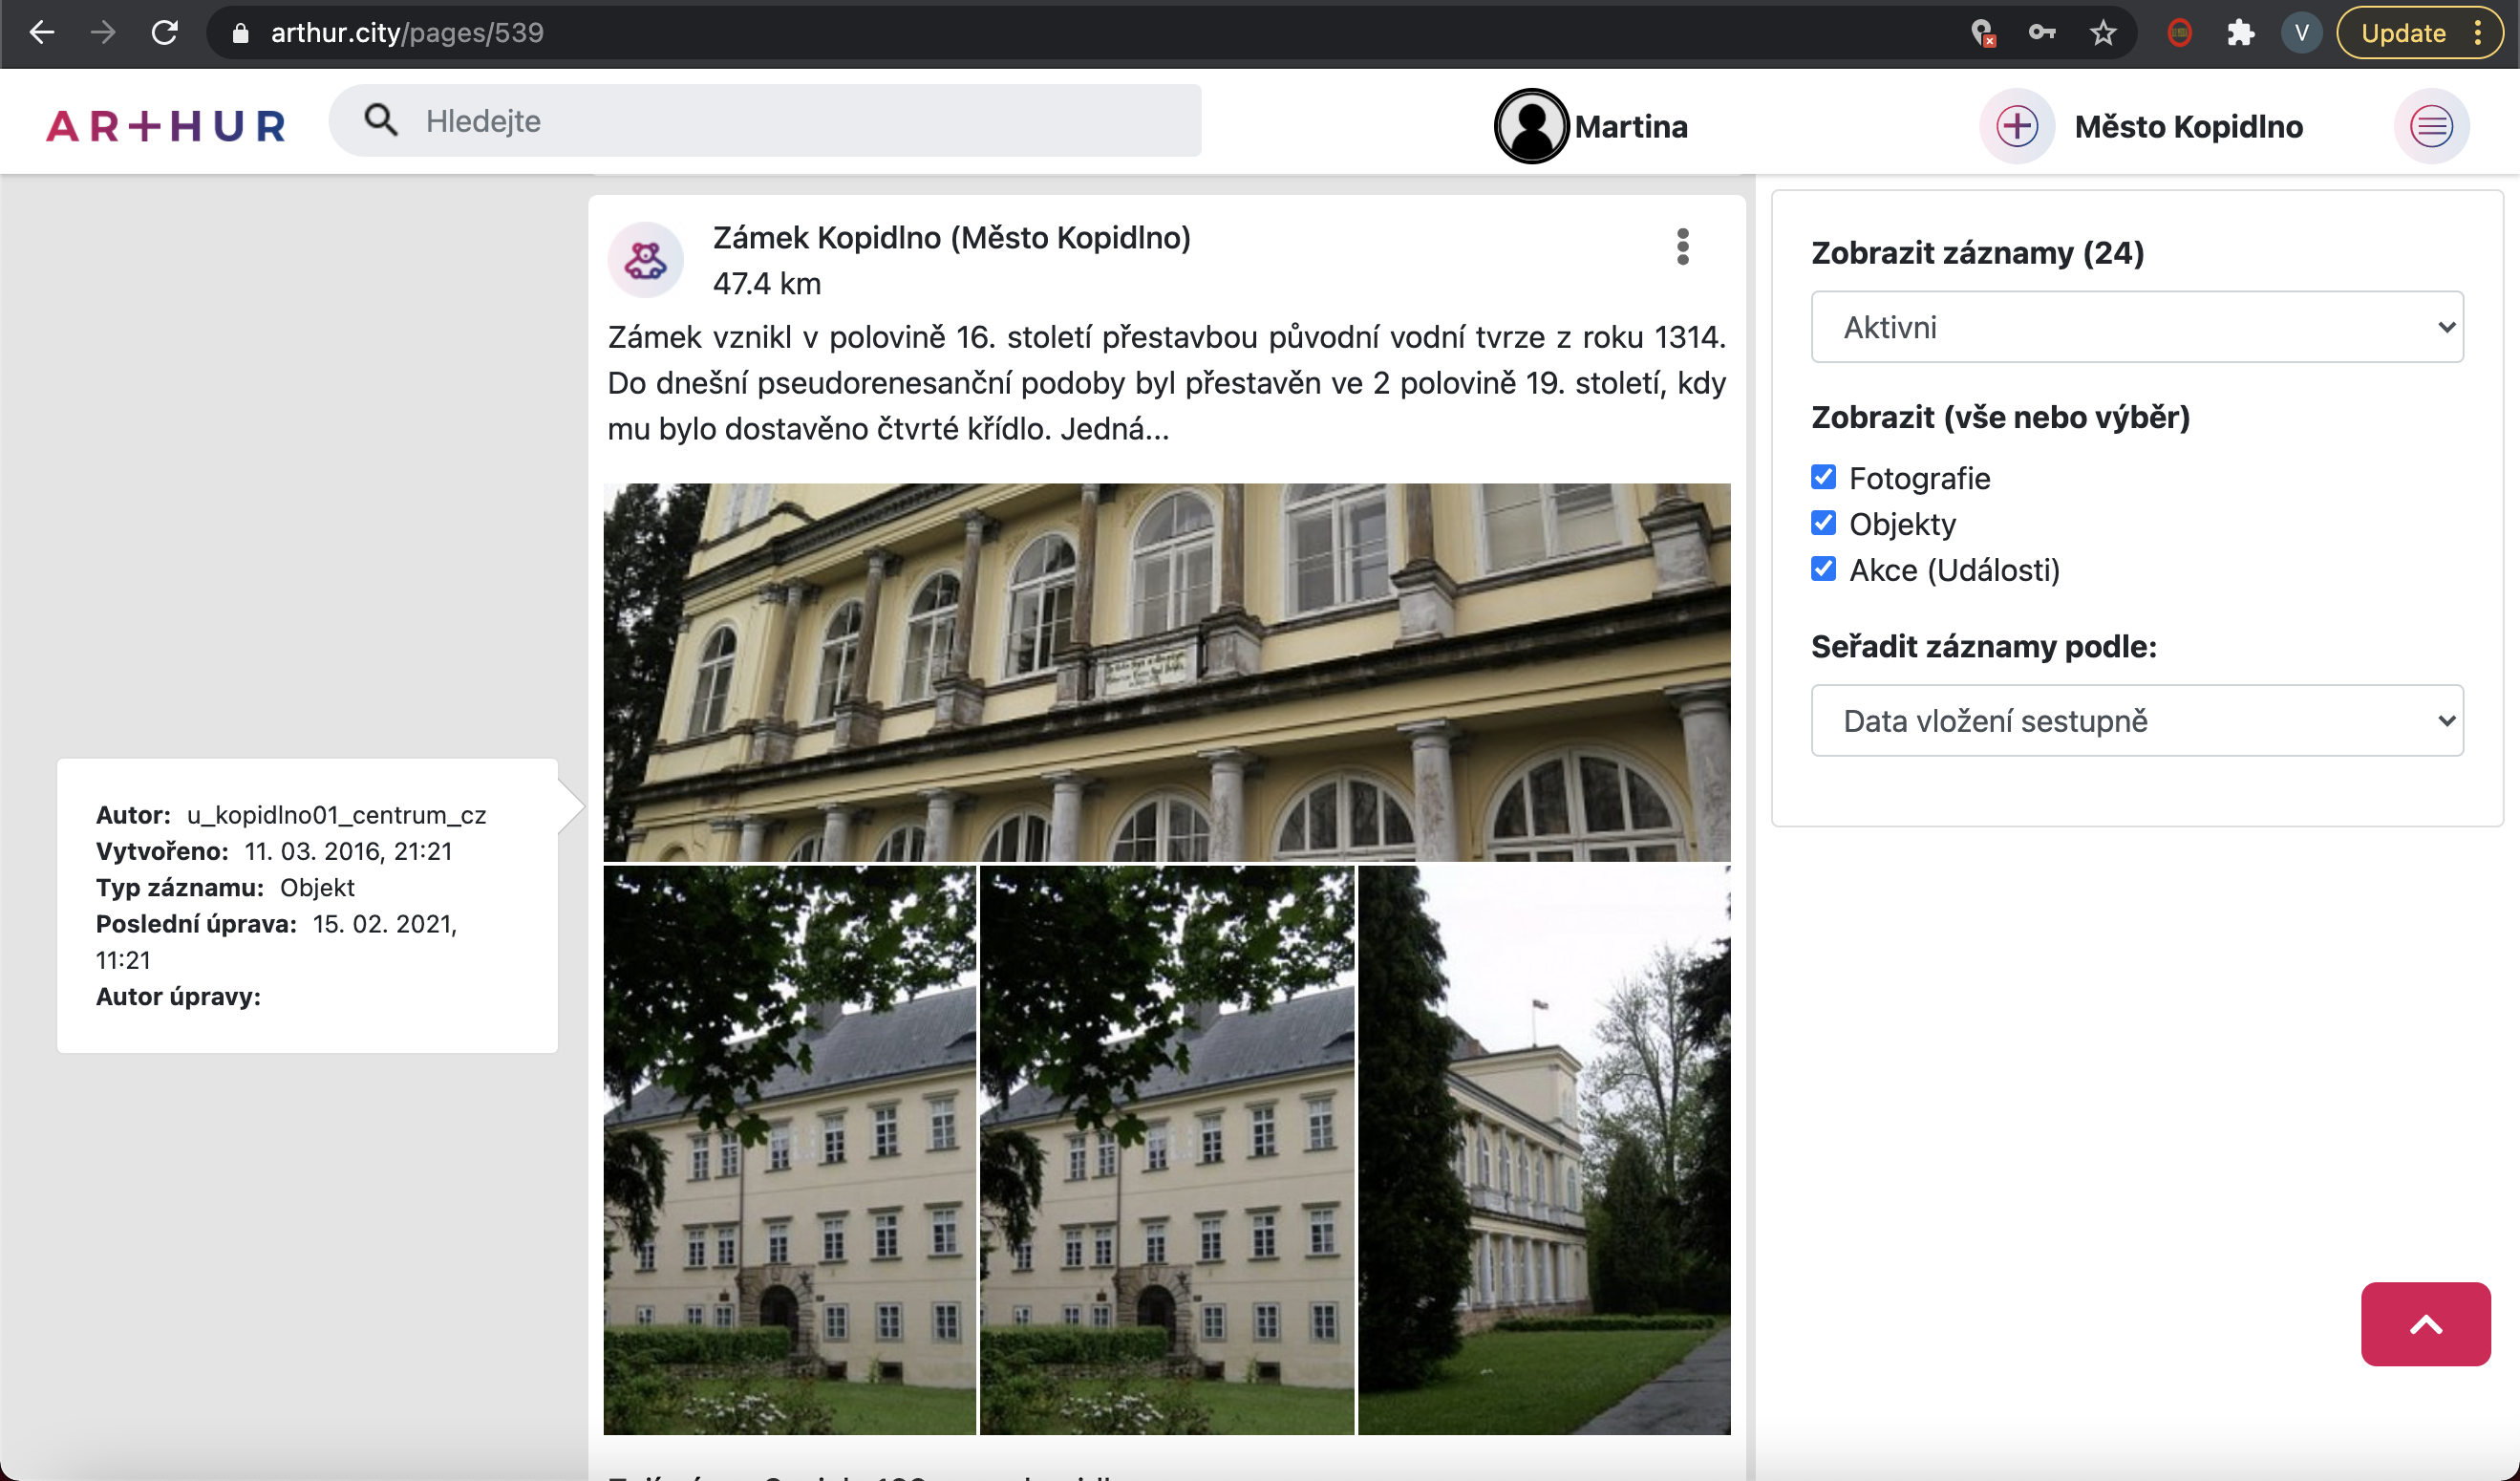Click the Typ záznamu Objekt value
This screenshot has height=1481, width=2520.
point(317,887)
